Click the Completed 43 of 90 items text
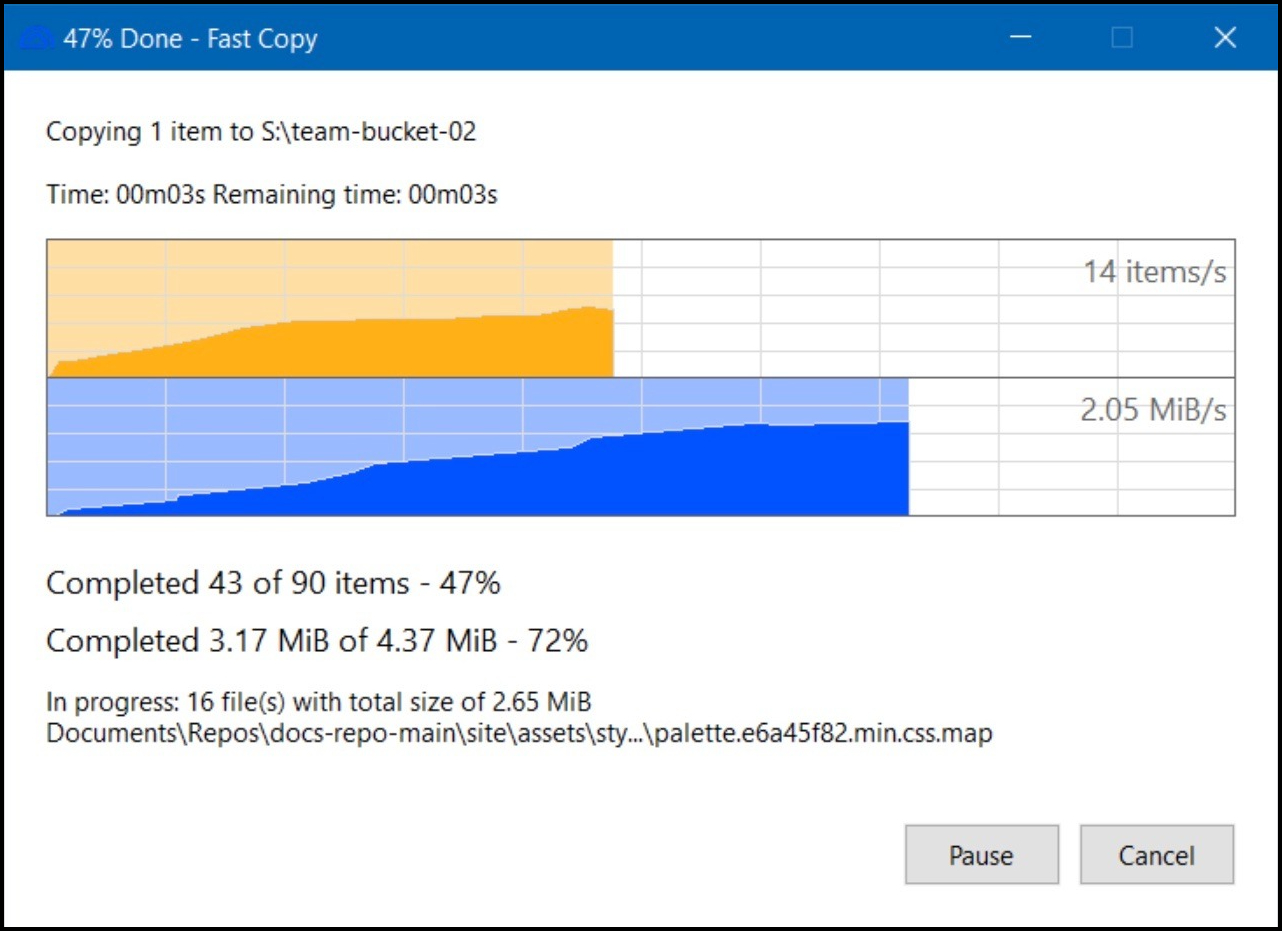1282x931 pixels. tap(273, 583)
